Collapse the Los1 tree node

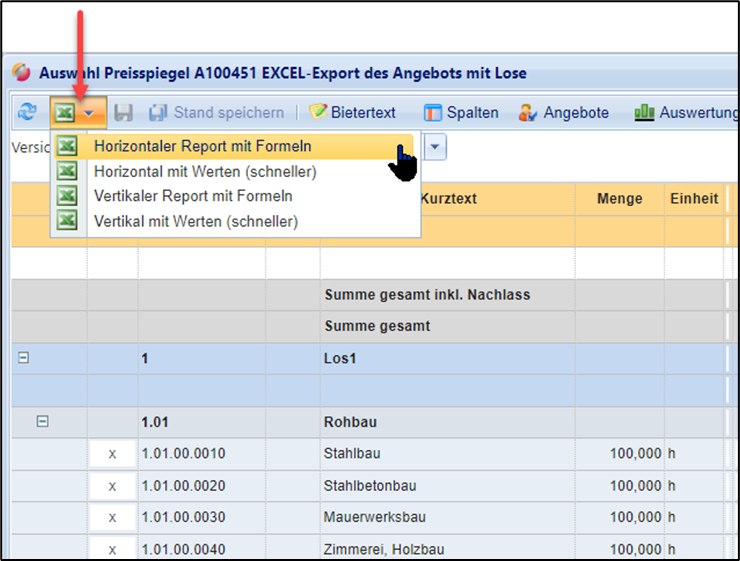click(x=23, y=358)
